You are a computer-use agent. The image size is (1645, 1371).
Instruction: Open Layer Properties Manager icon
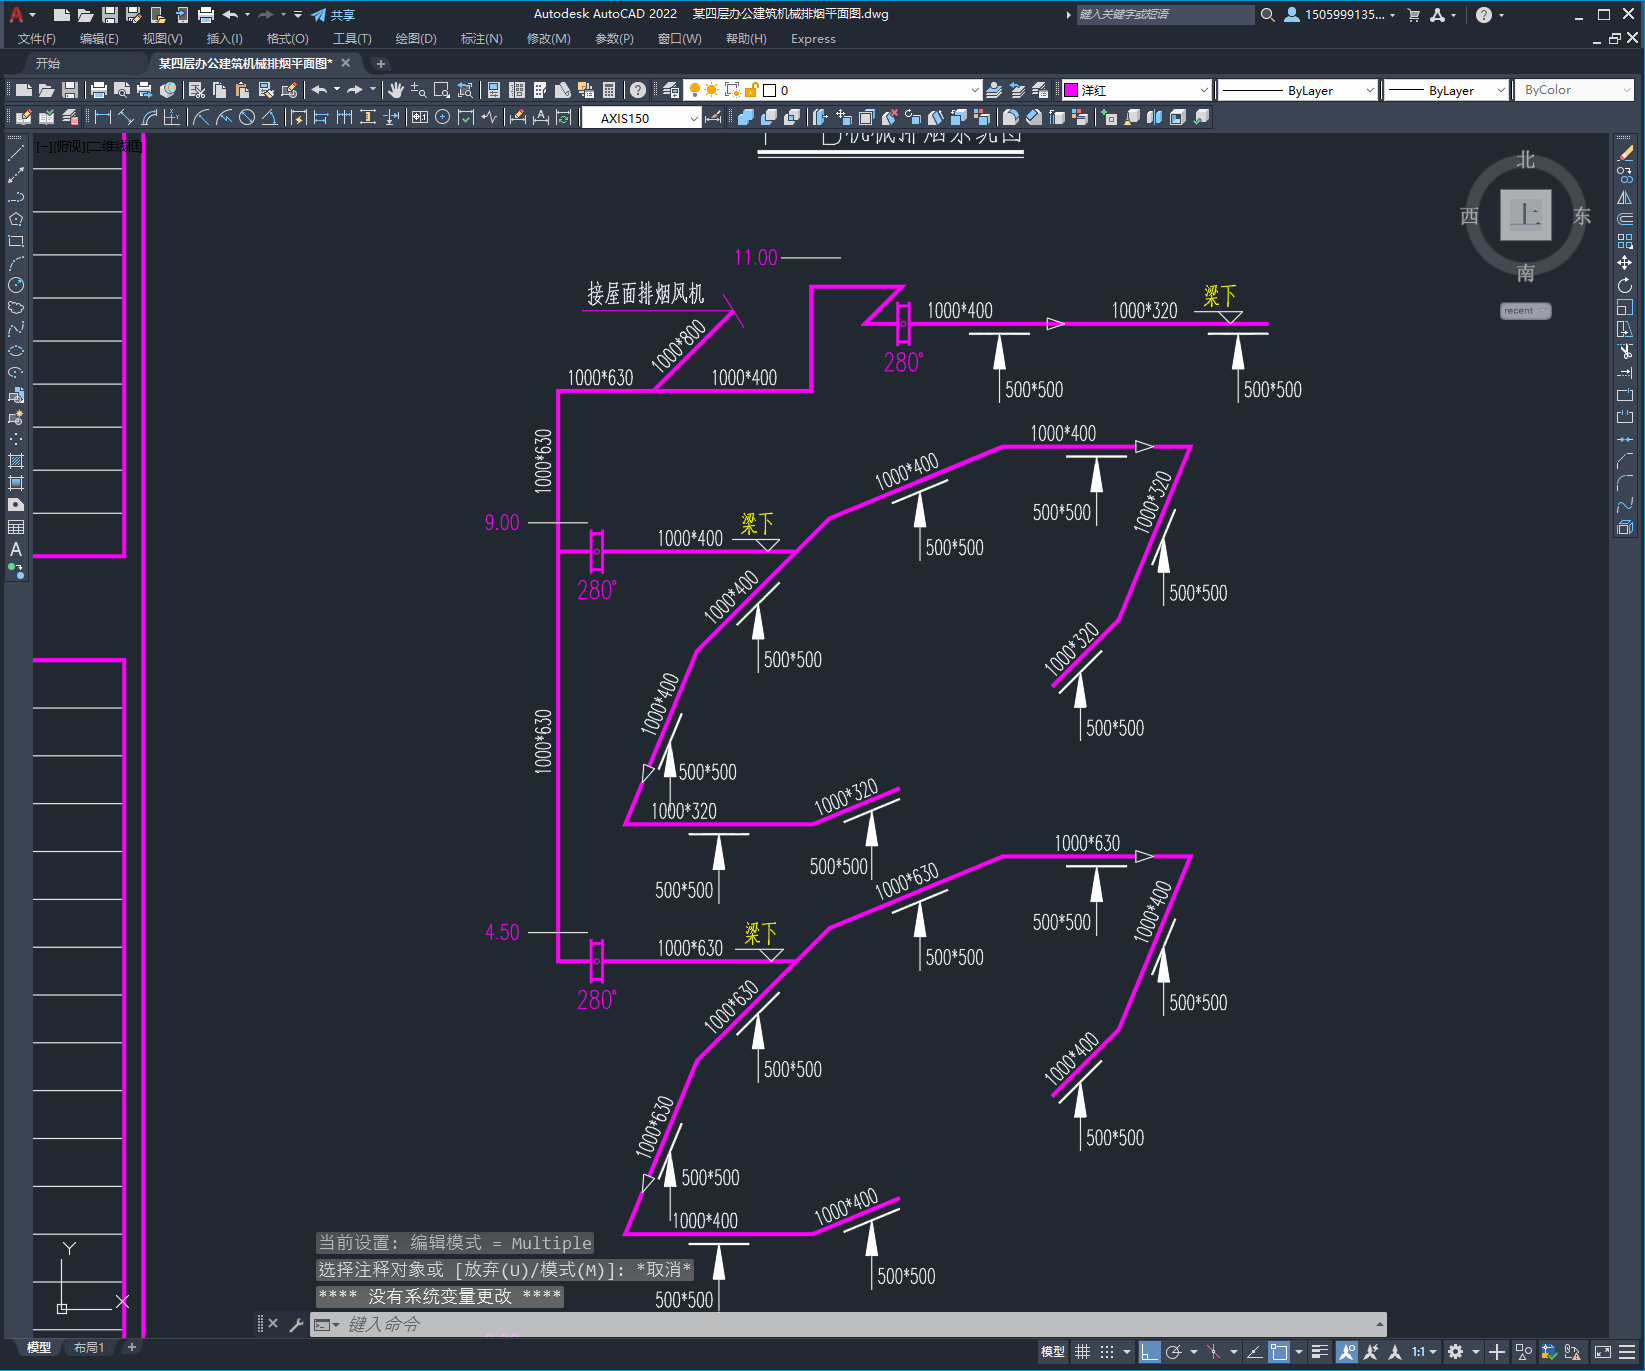pyautogui.click(x=671, y=90)
